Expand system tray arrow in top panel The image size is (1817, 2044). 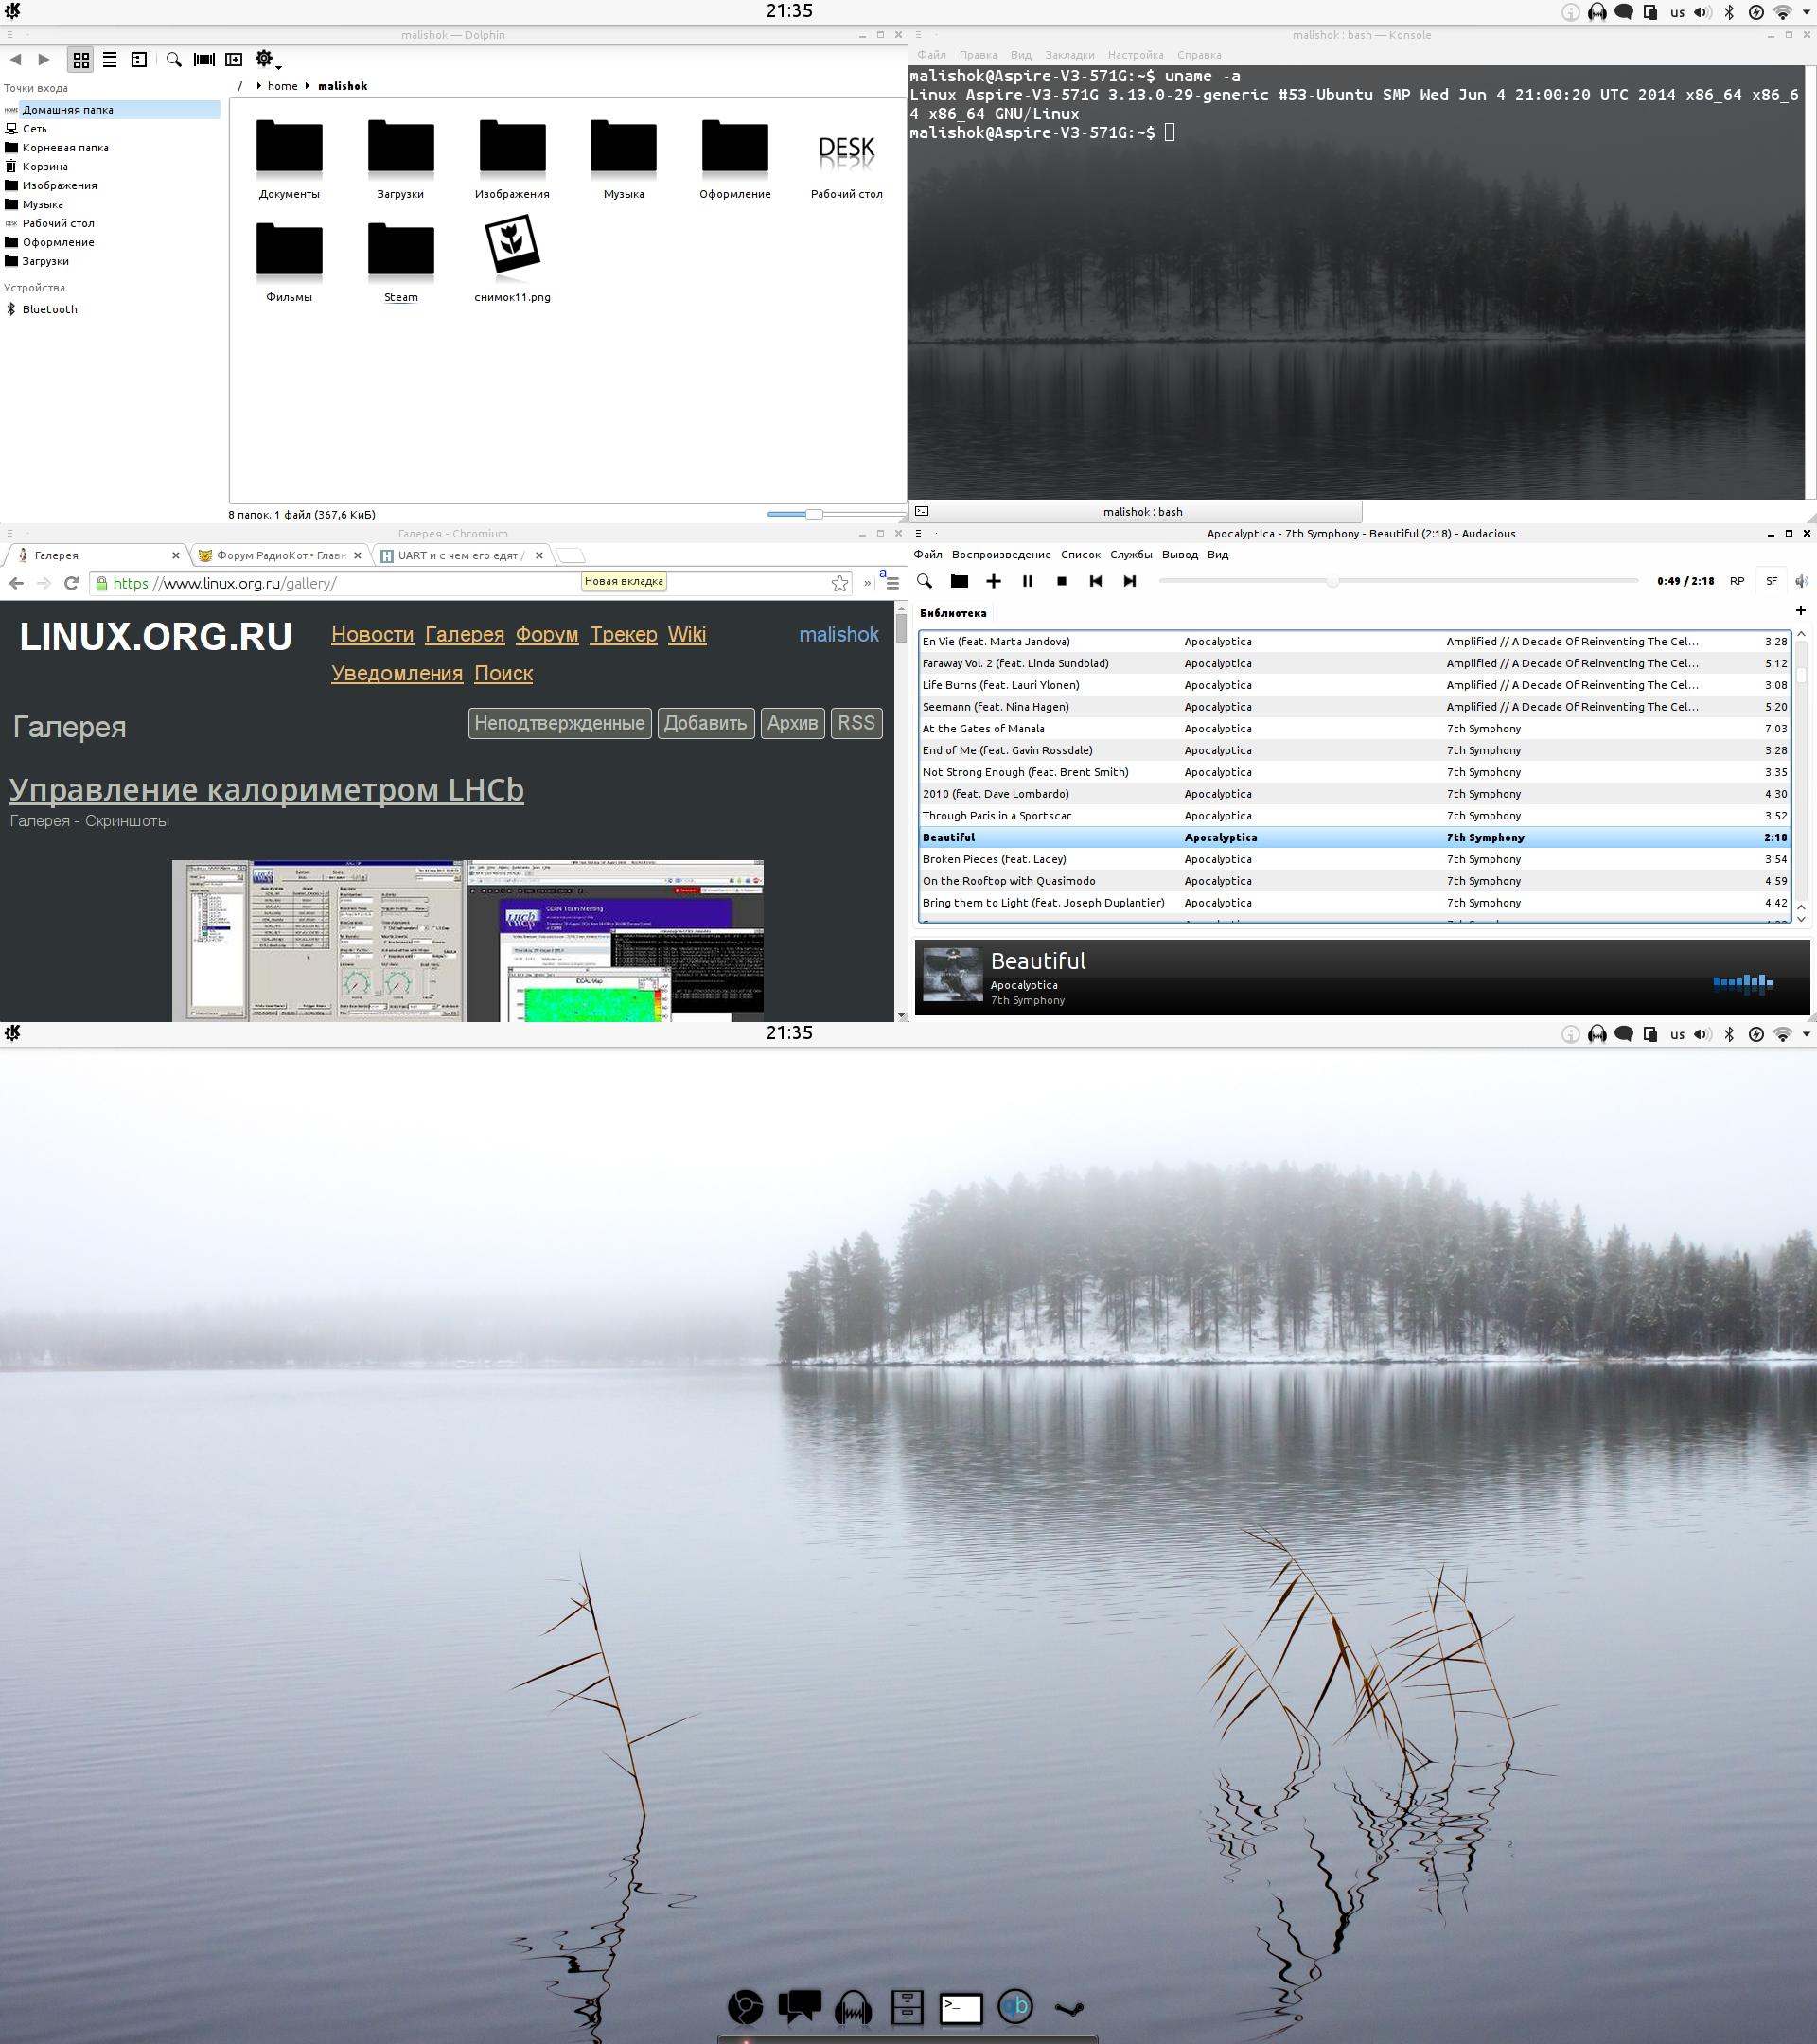(x=1806, y=12)
